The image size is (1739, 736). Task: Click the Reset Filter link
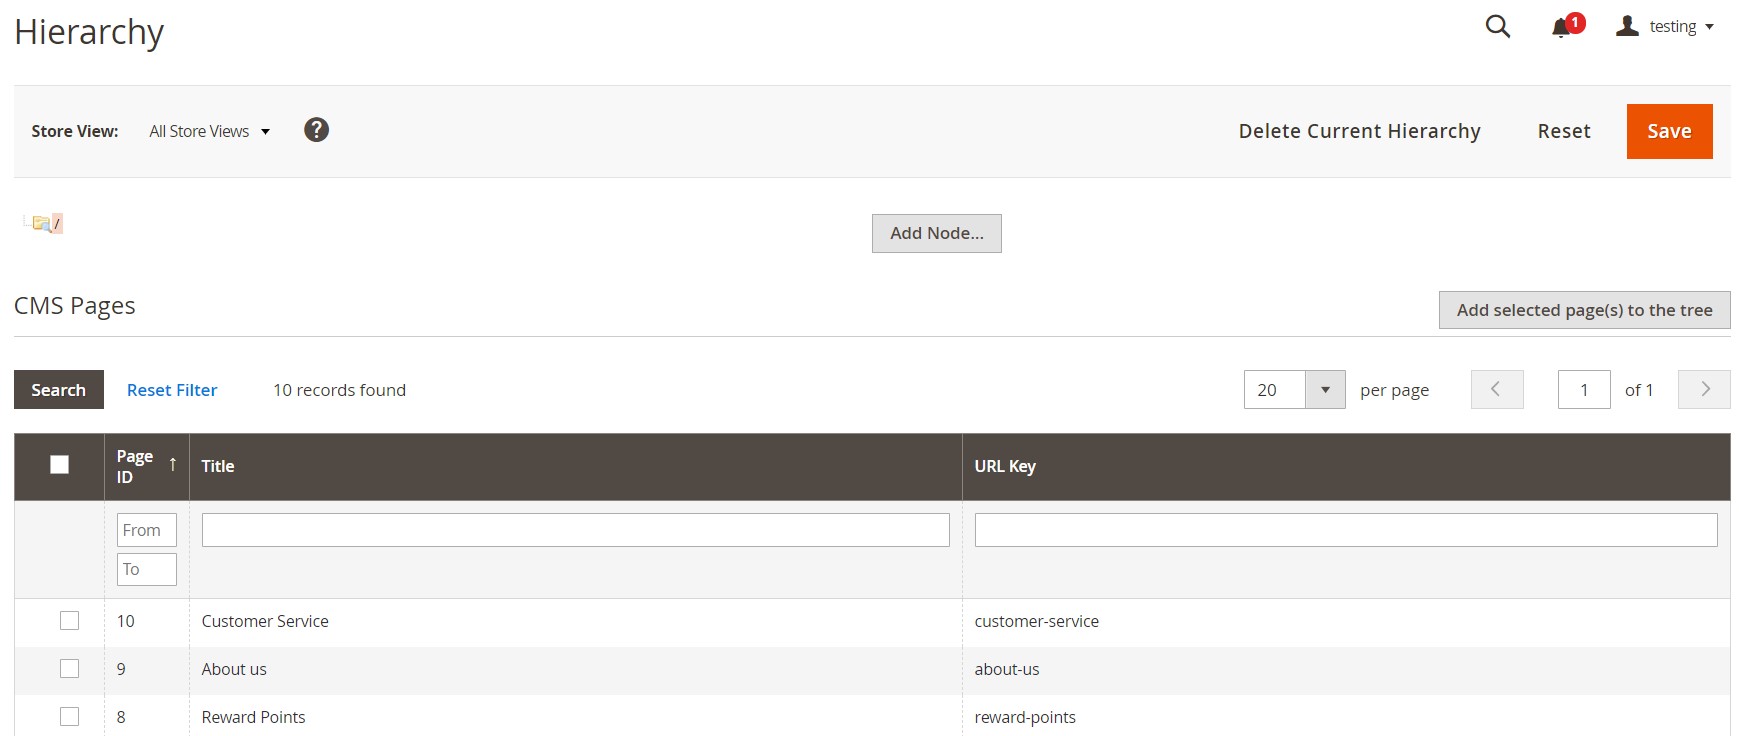(172, 390)
